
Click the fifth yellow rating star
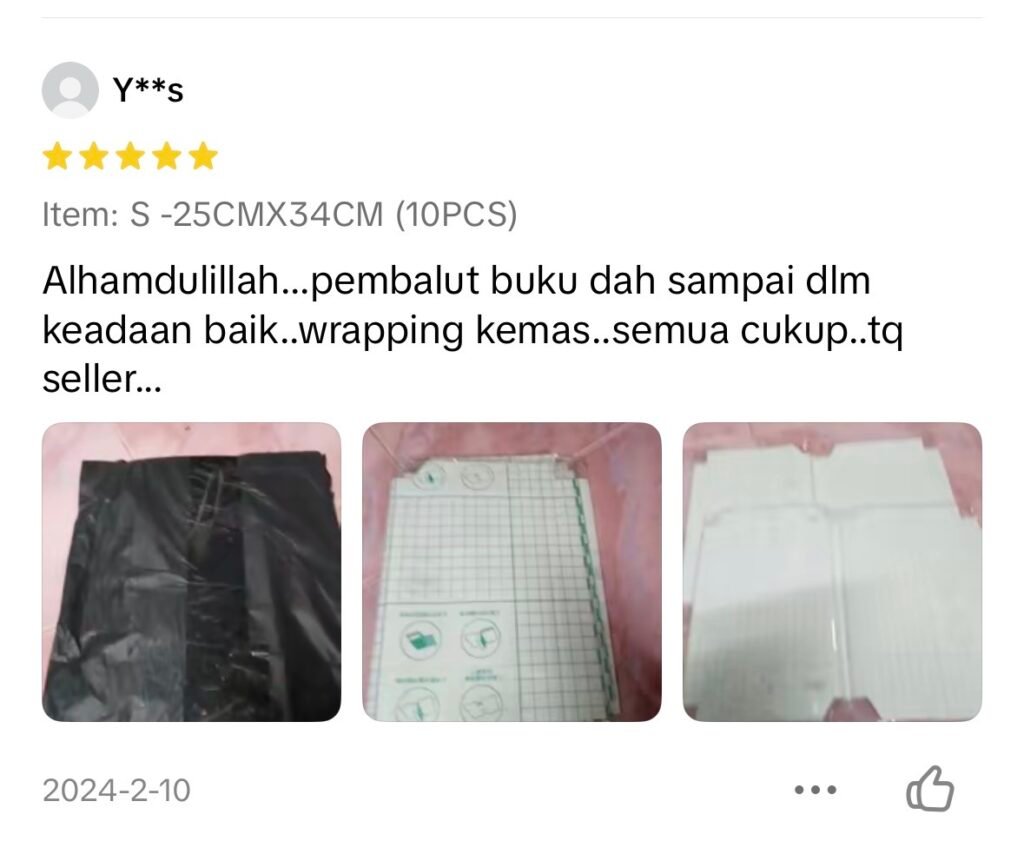pyautogui.click(x=203, y=157)
